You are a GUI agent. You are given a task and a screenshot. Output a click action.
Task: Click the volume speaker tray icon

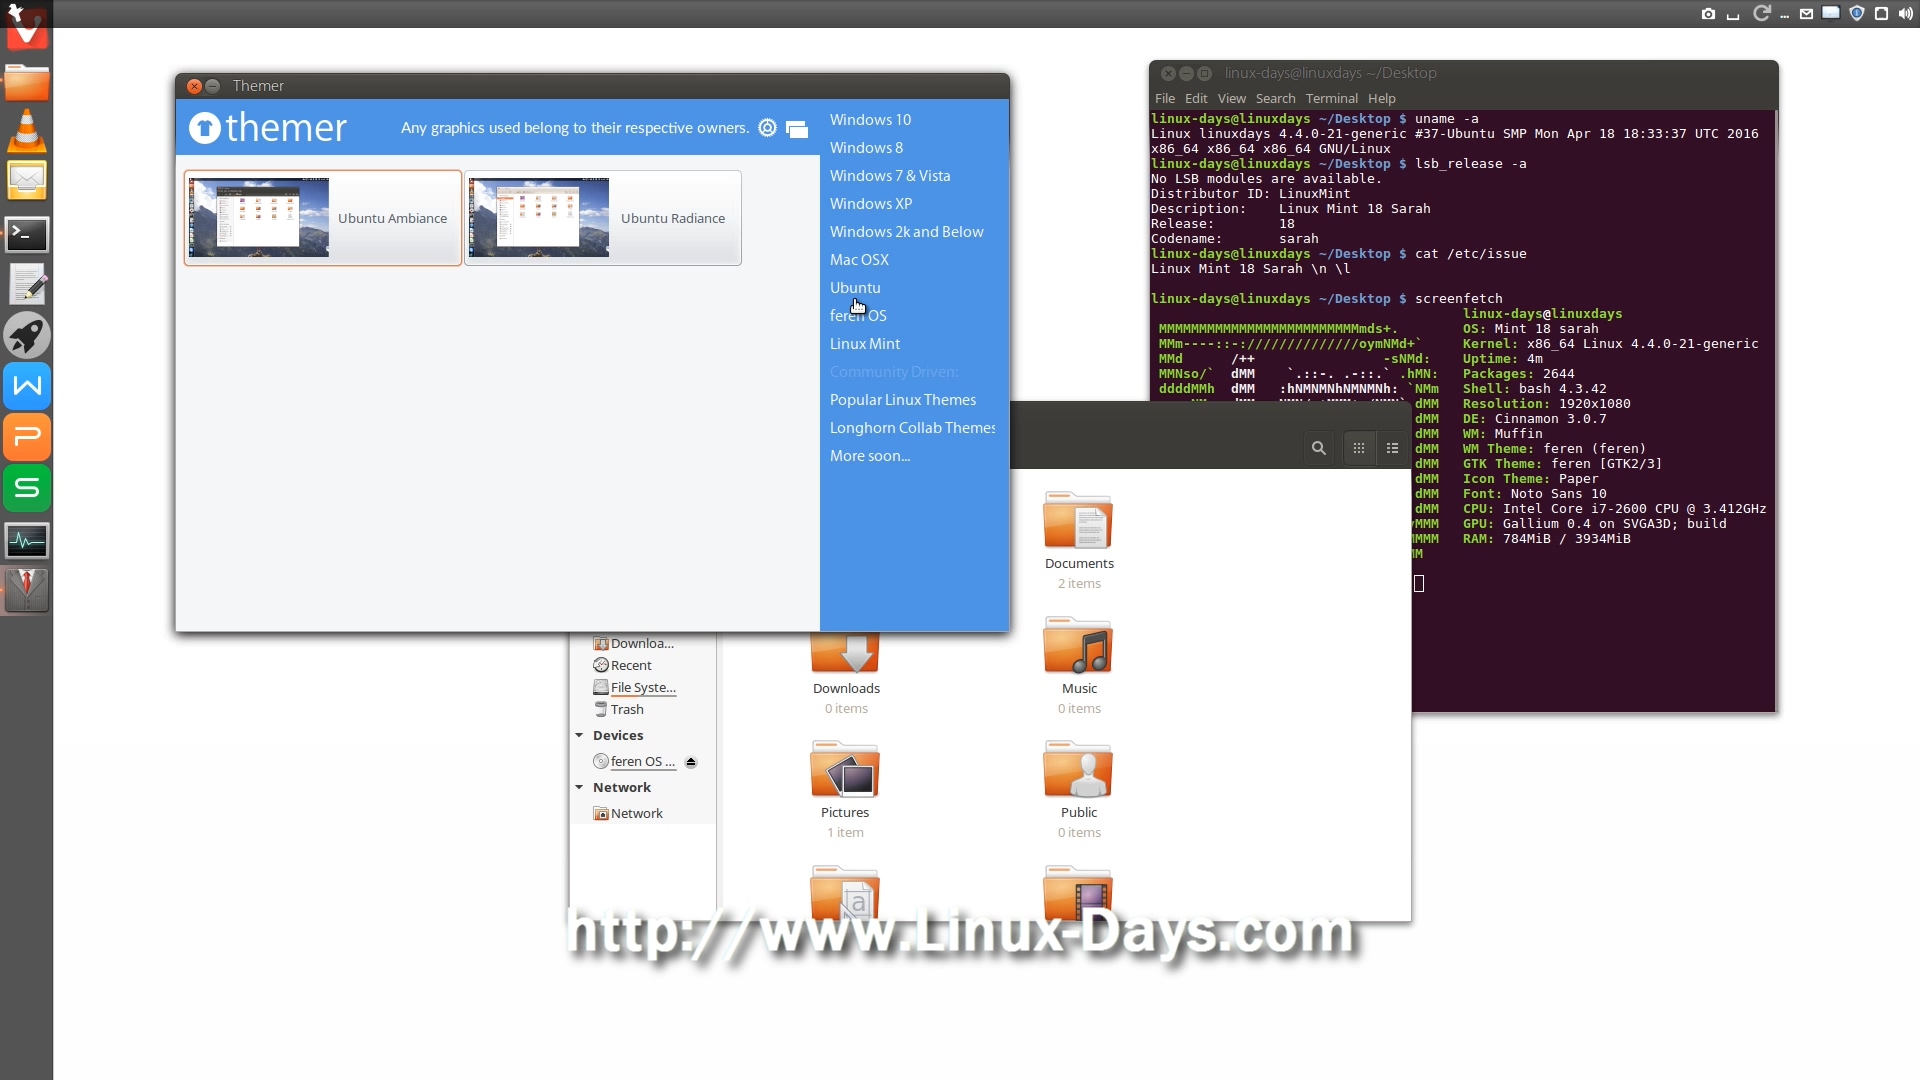click(1906, 14)
